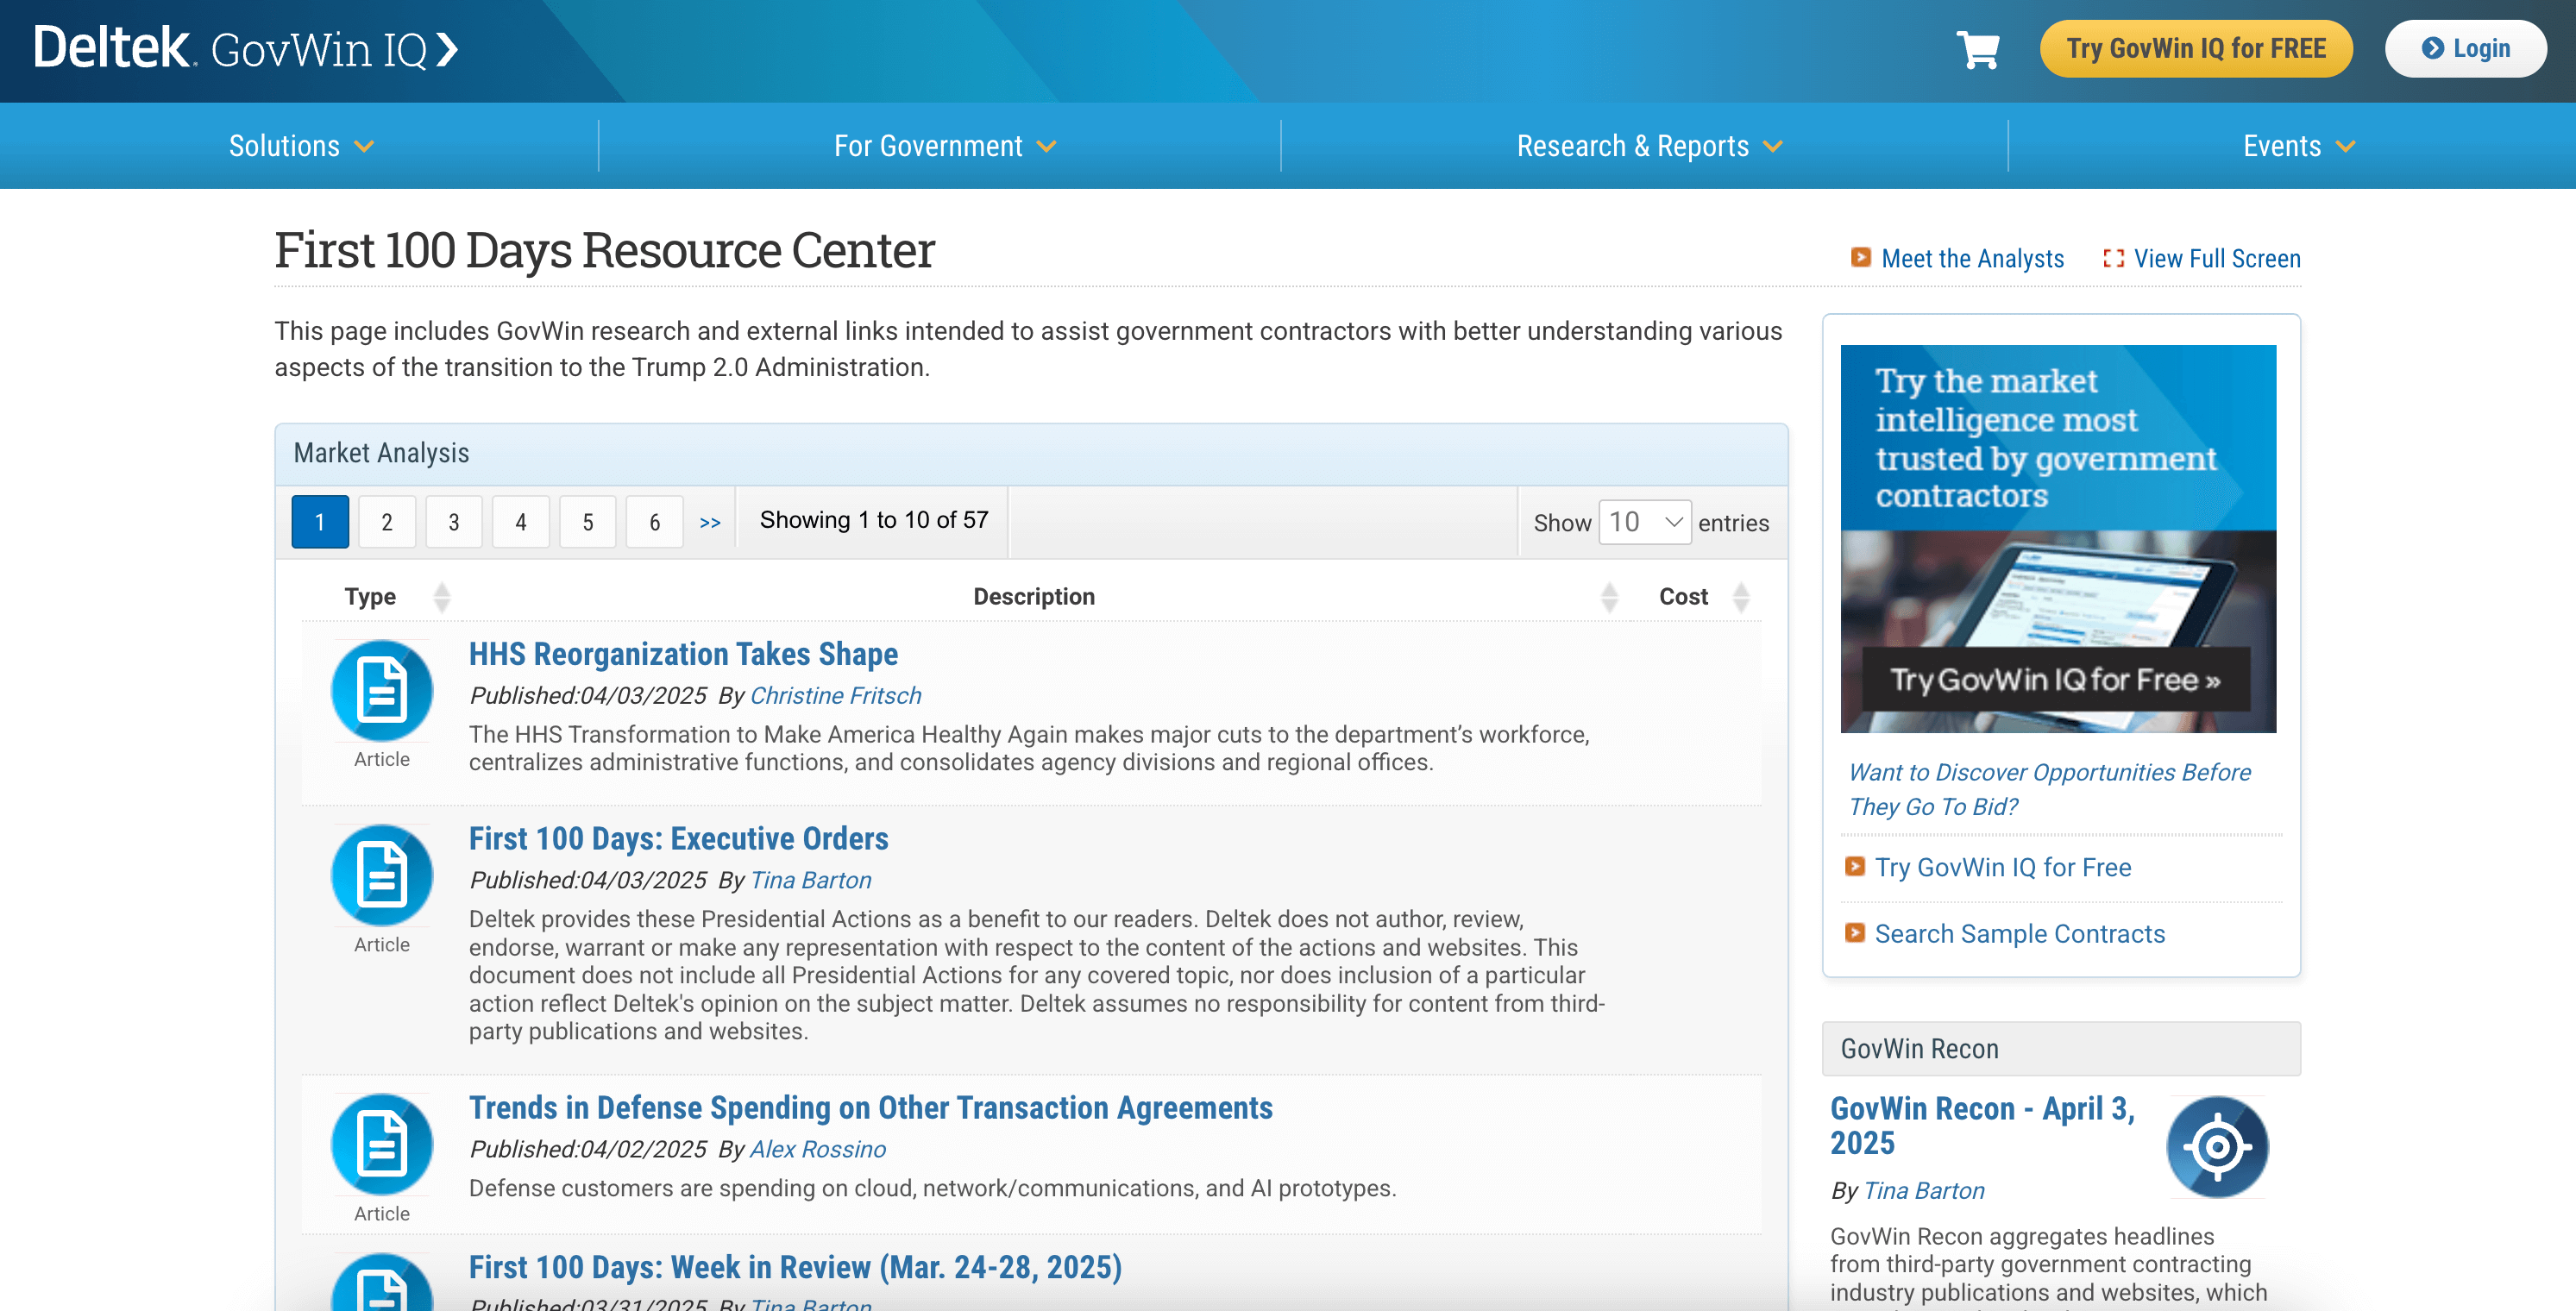Sort the table by Type column arrows
The width and height of the screenshot is (2576, 1311).
point(441,597)
